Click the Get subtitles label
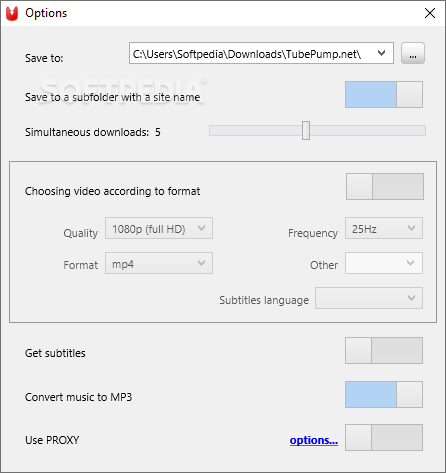Image resolution: width=446 pixels, height=473 pixels. [x=55, y=353]
